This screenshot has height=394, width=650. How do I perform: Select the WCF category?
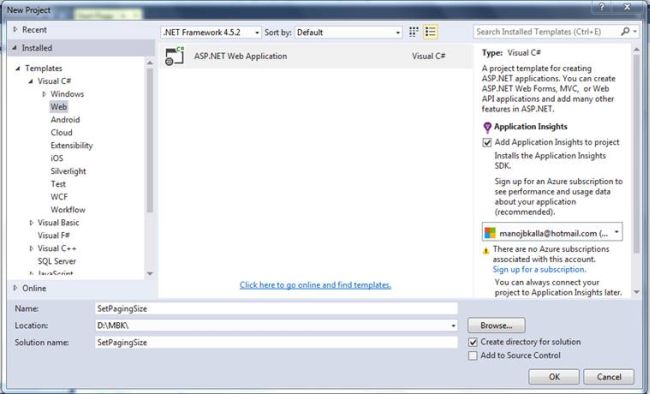tap(59, 197)
